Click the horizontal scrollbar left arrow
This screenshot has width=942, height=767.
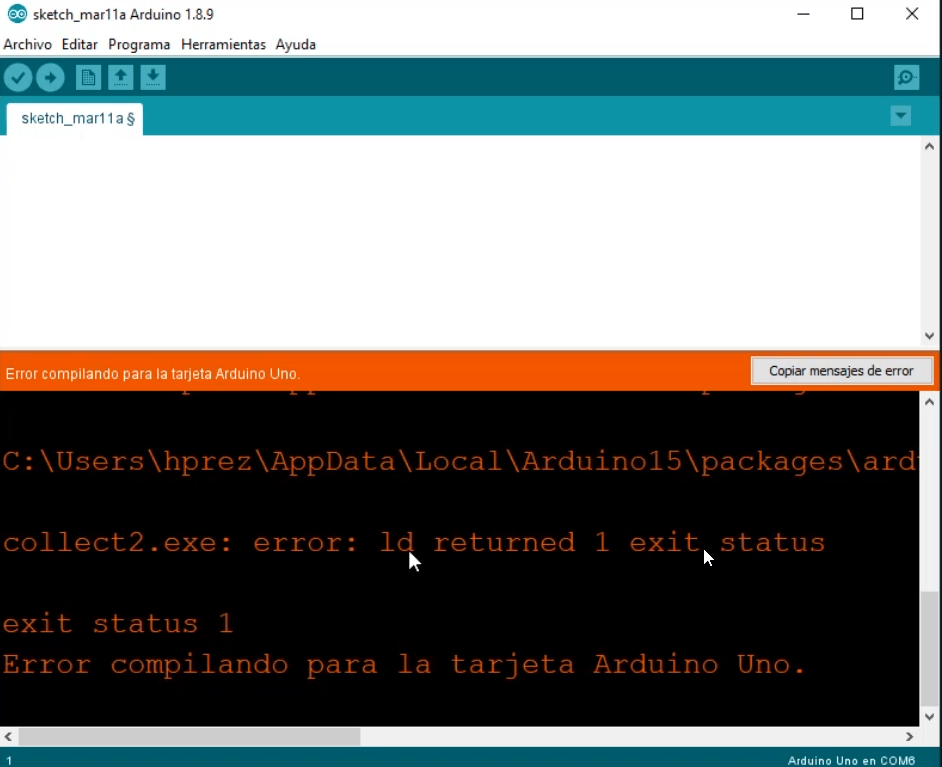tap(8, 736)
